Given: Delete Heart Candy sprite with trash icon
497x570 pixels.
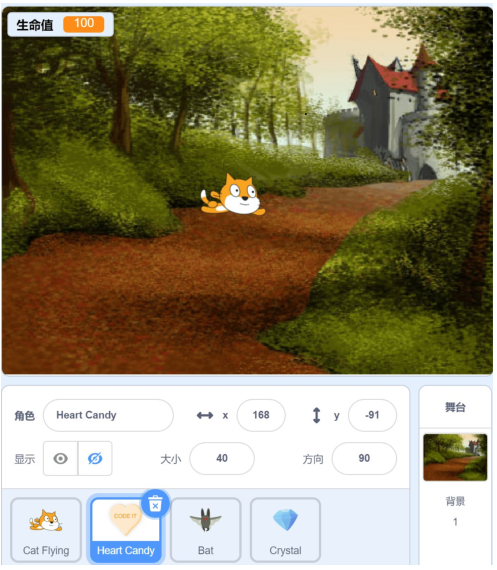Looking at the screenshot, I should 155,503.
